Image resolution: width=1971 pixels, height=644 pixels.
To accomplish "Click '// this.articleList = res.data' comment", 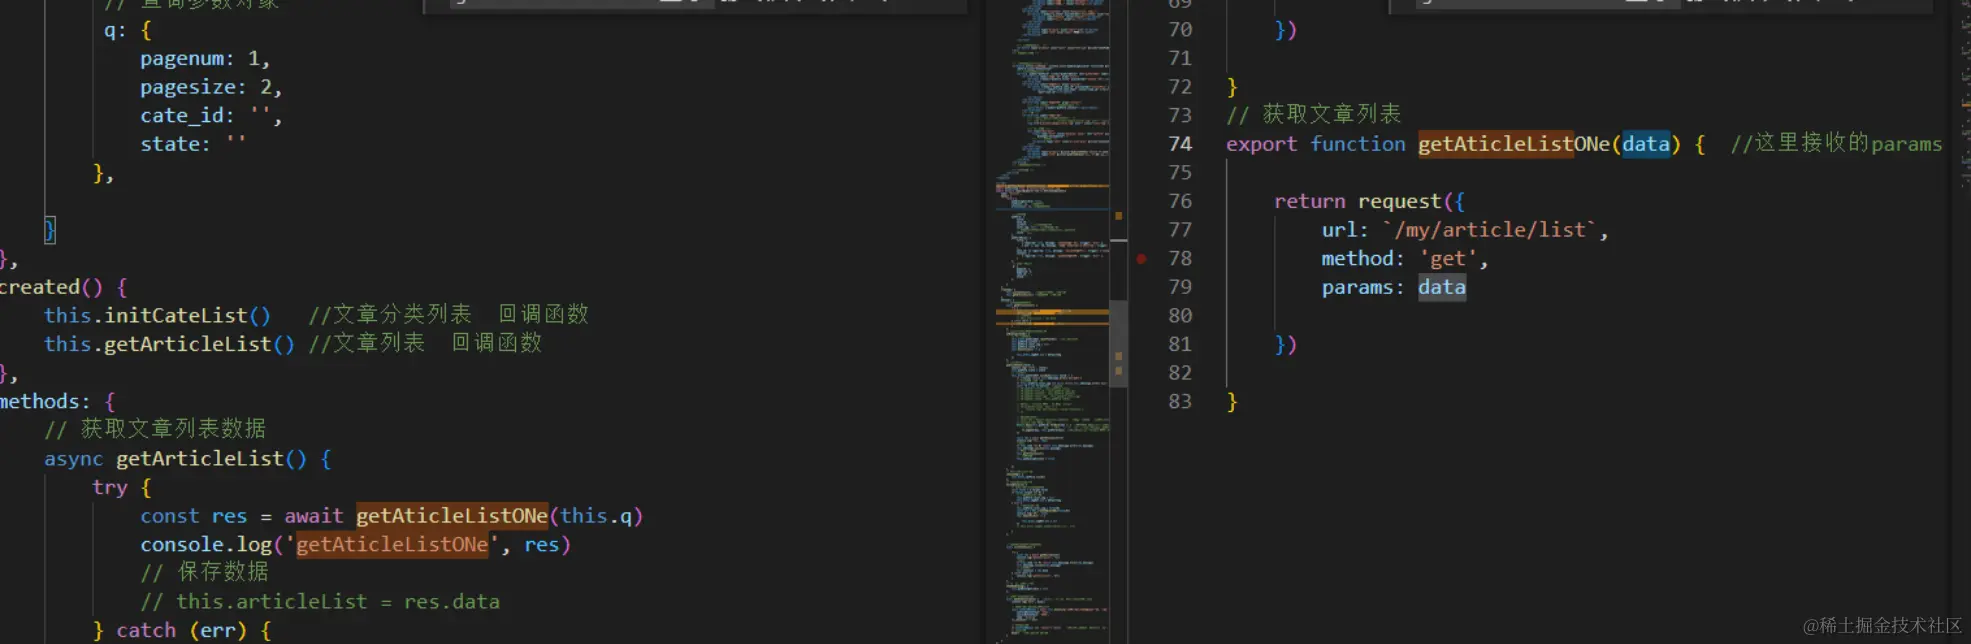I will [x=320, y=602].
